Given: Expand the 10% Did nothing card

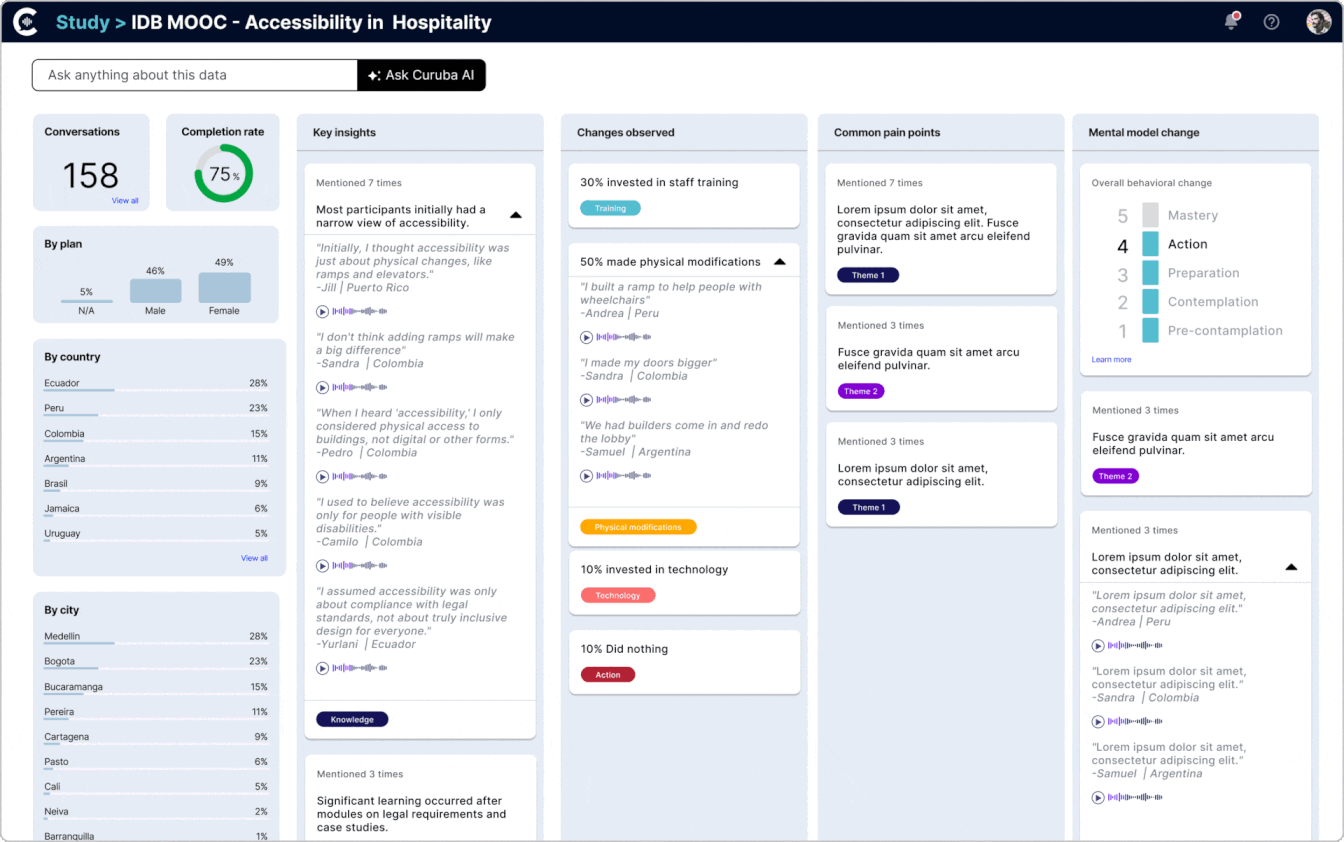Looking at the screenshot, I should [x=684, y=662].
